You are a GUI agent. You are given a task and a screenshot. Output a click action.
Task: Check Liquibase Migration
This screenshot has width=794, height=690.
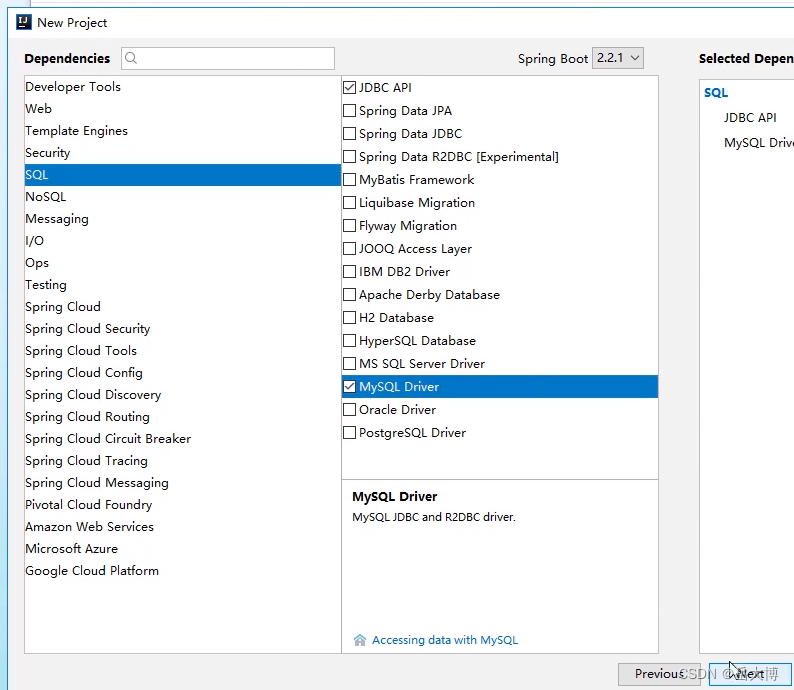click(349, 202)
